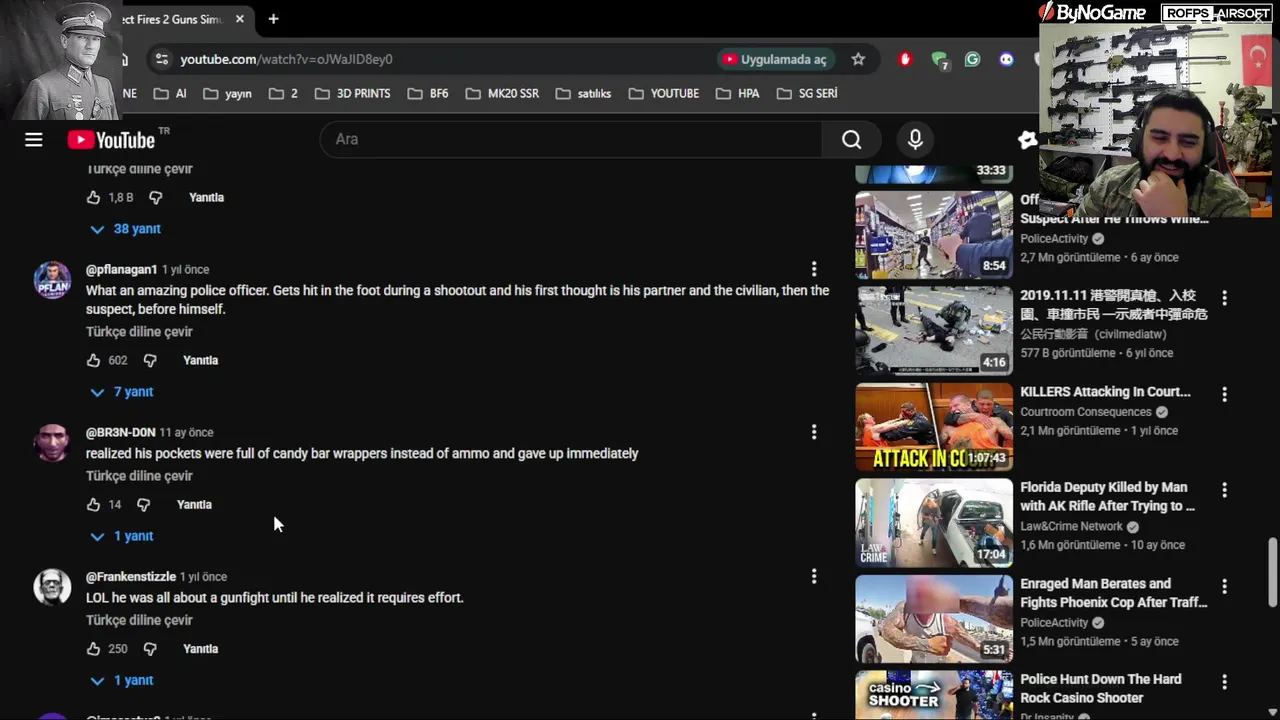Viewport: 1280px width, 720px height.
Task: Click the red extension icon in the toolbar
Action: point(905,59)
